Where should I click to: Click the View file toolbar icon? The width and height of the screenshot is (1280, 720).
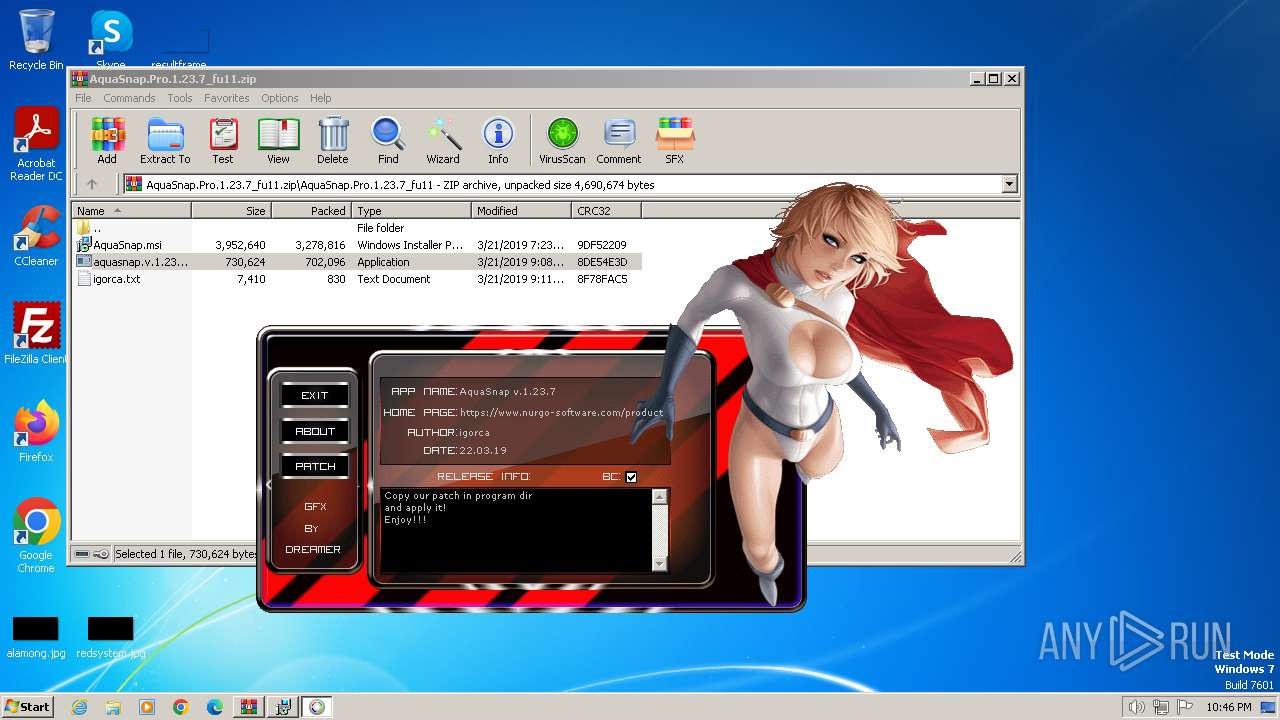pos(278,140)
